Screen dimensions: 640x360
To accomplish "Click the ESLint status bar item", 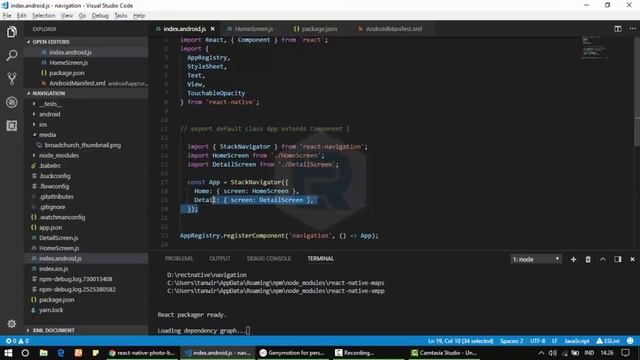I will pyautogui.click(x=608, y=341).
